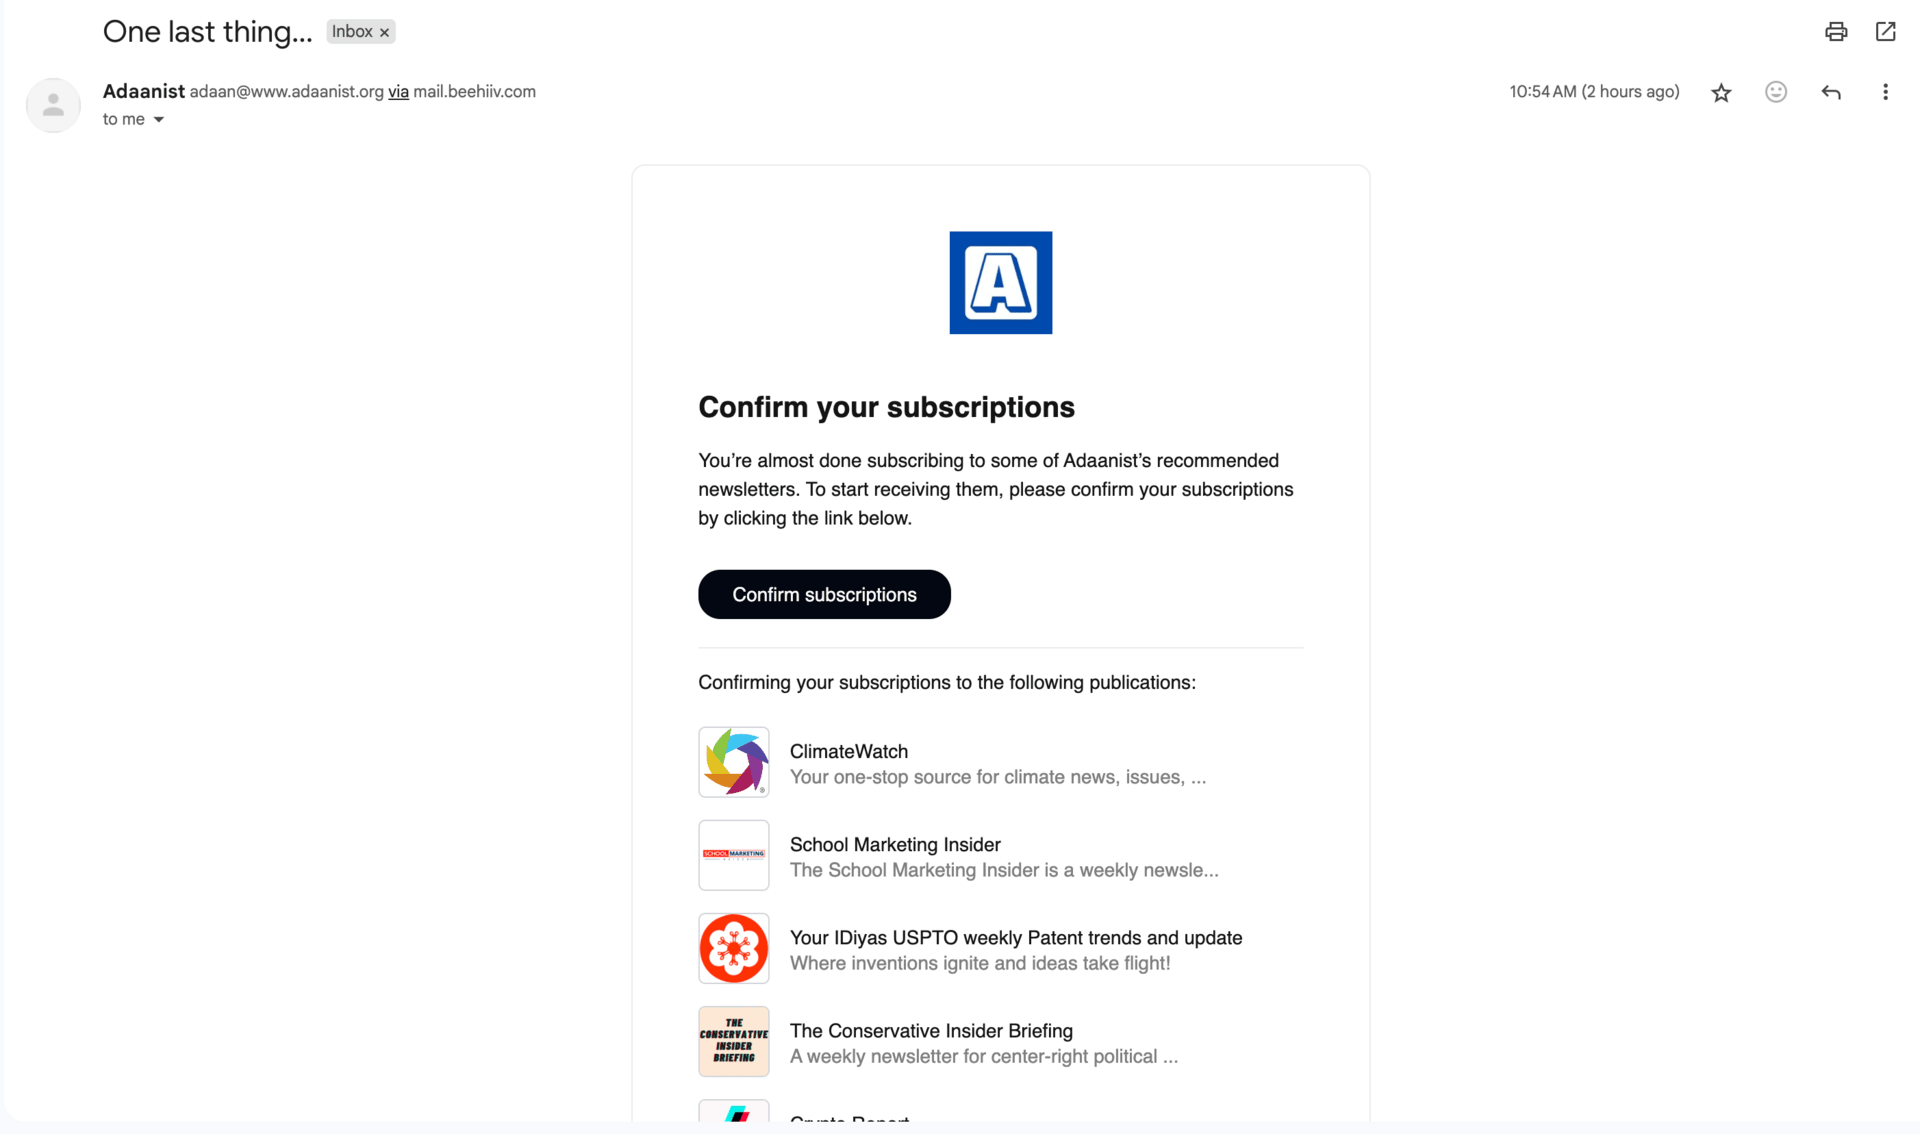This screenshot has height=1134, width=1920.
Task: Open the Your IDiyas red flower logo
Action: pos(734,948)
